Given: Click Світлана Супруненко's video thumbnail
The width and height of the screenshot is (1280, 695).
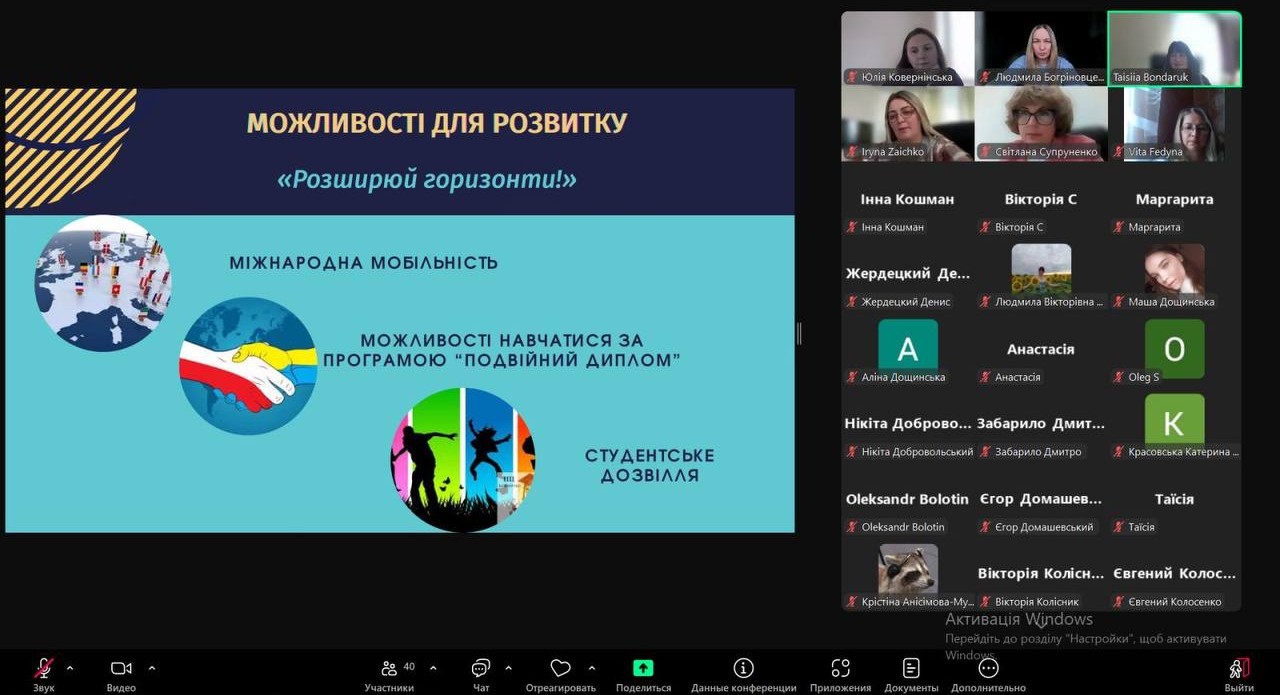Looking at the screenshot, I should click(x=1041, y=123).
